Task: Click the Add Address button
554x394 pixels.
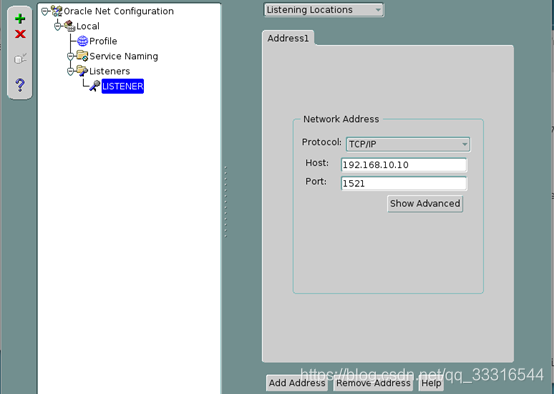Action: (x=297, y=383)
